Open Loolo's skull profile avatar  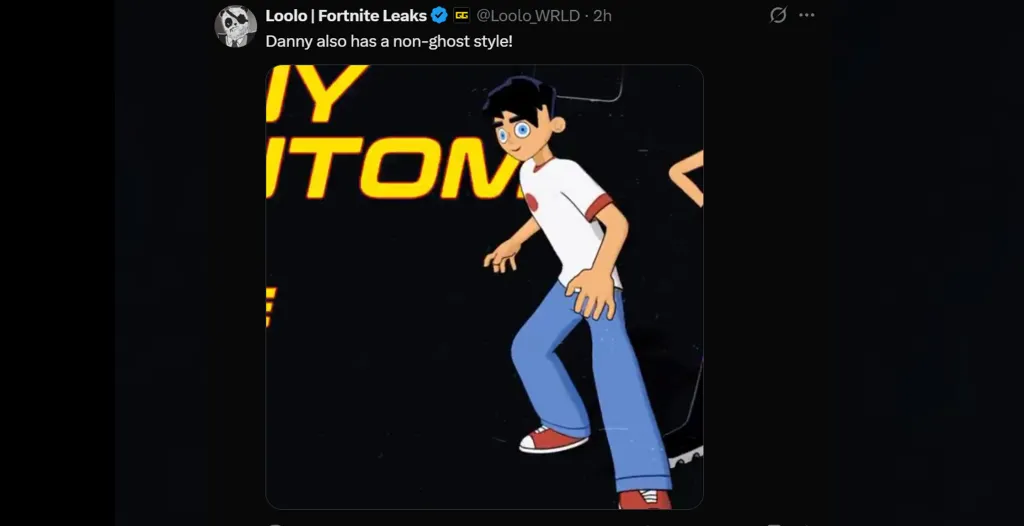coord(235,26)
